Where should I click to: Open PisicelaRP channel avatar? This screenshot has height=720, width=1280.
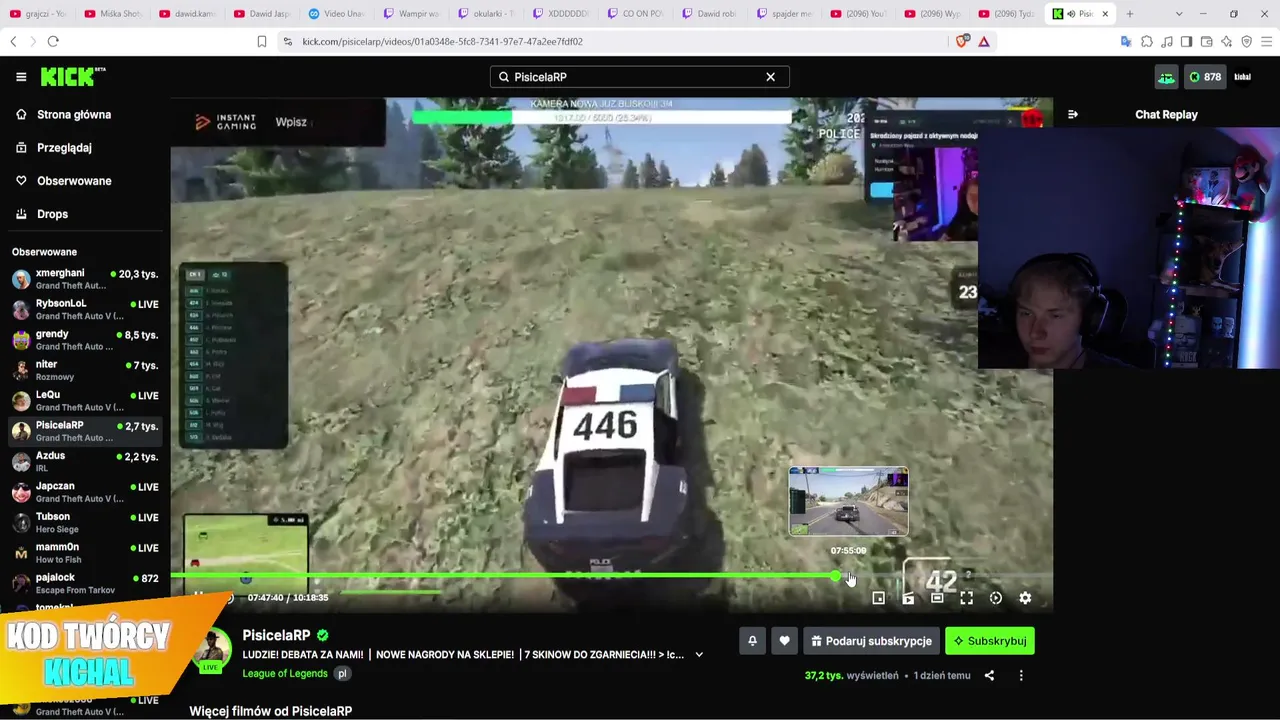[x=211, y=652]
